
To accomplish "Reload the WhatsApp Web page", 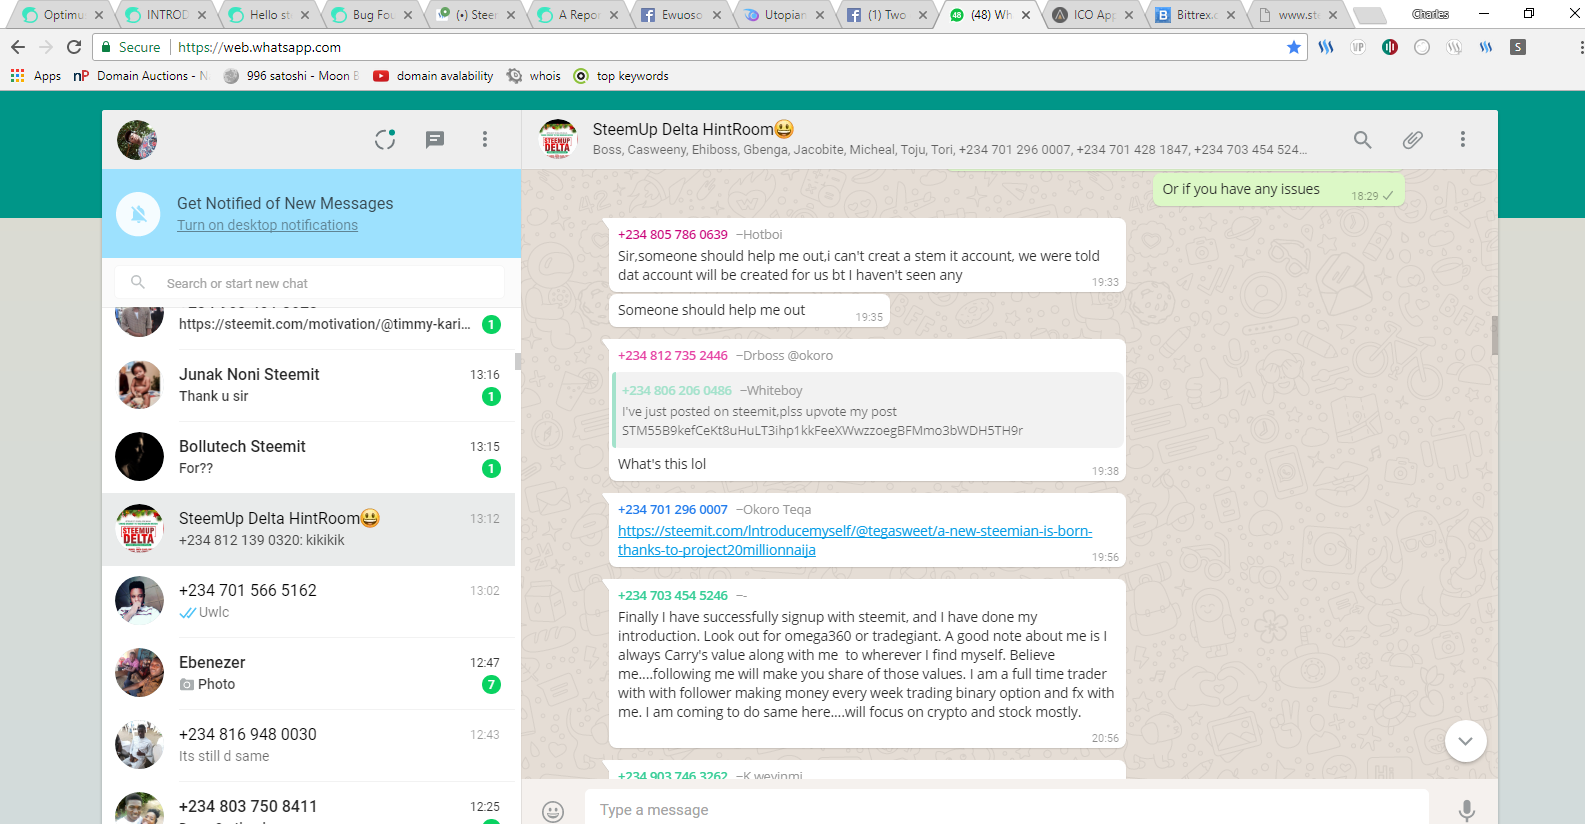I will (x=74, y=47).
